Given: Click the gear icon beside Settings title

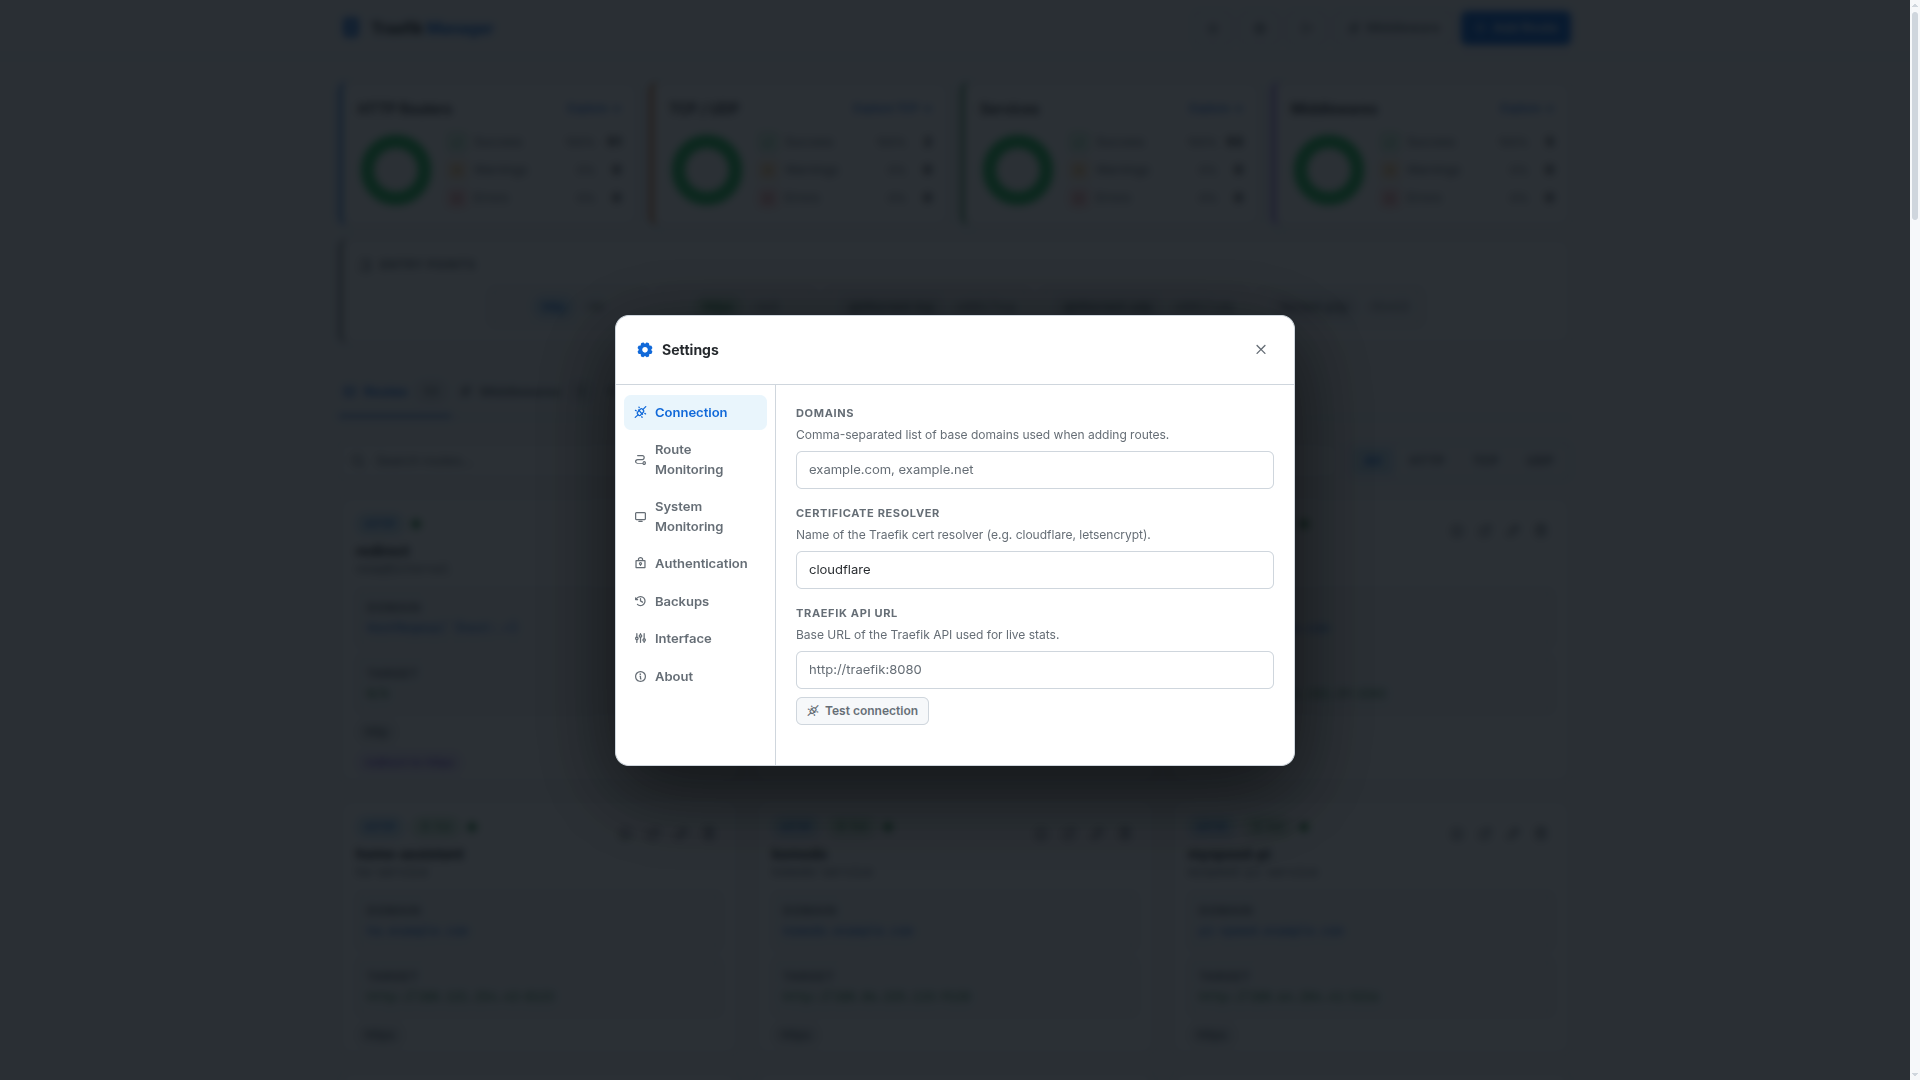Looking at the screenshot, I should tap(645, 349).
